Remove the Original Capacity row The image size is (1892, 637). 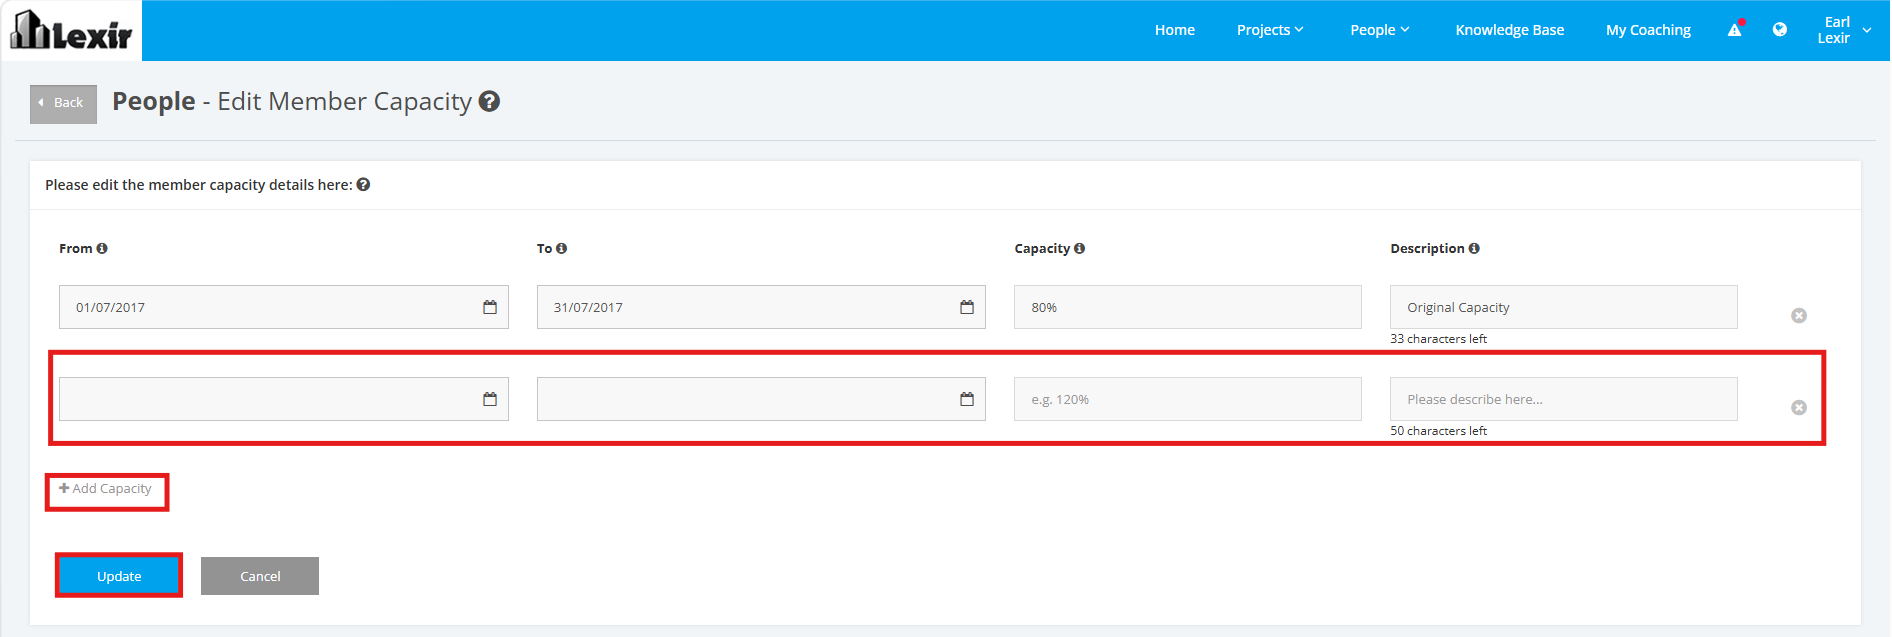click(1799, 316)
